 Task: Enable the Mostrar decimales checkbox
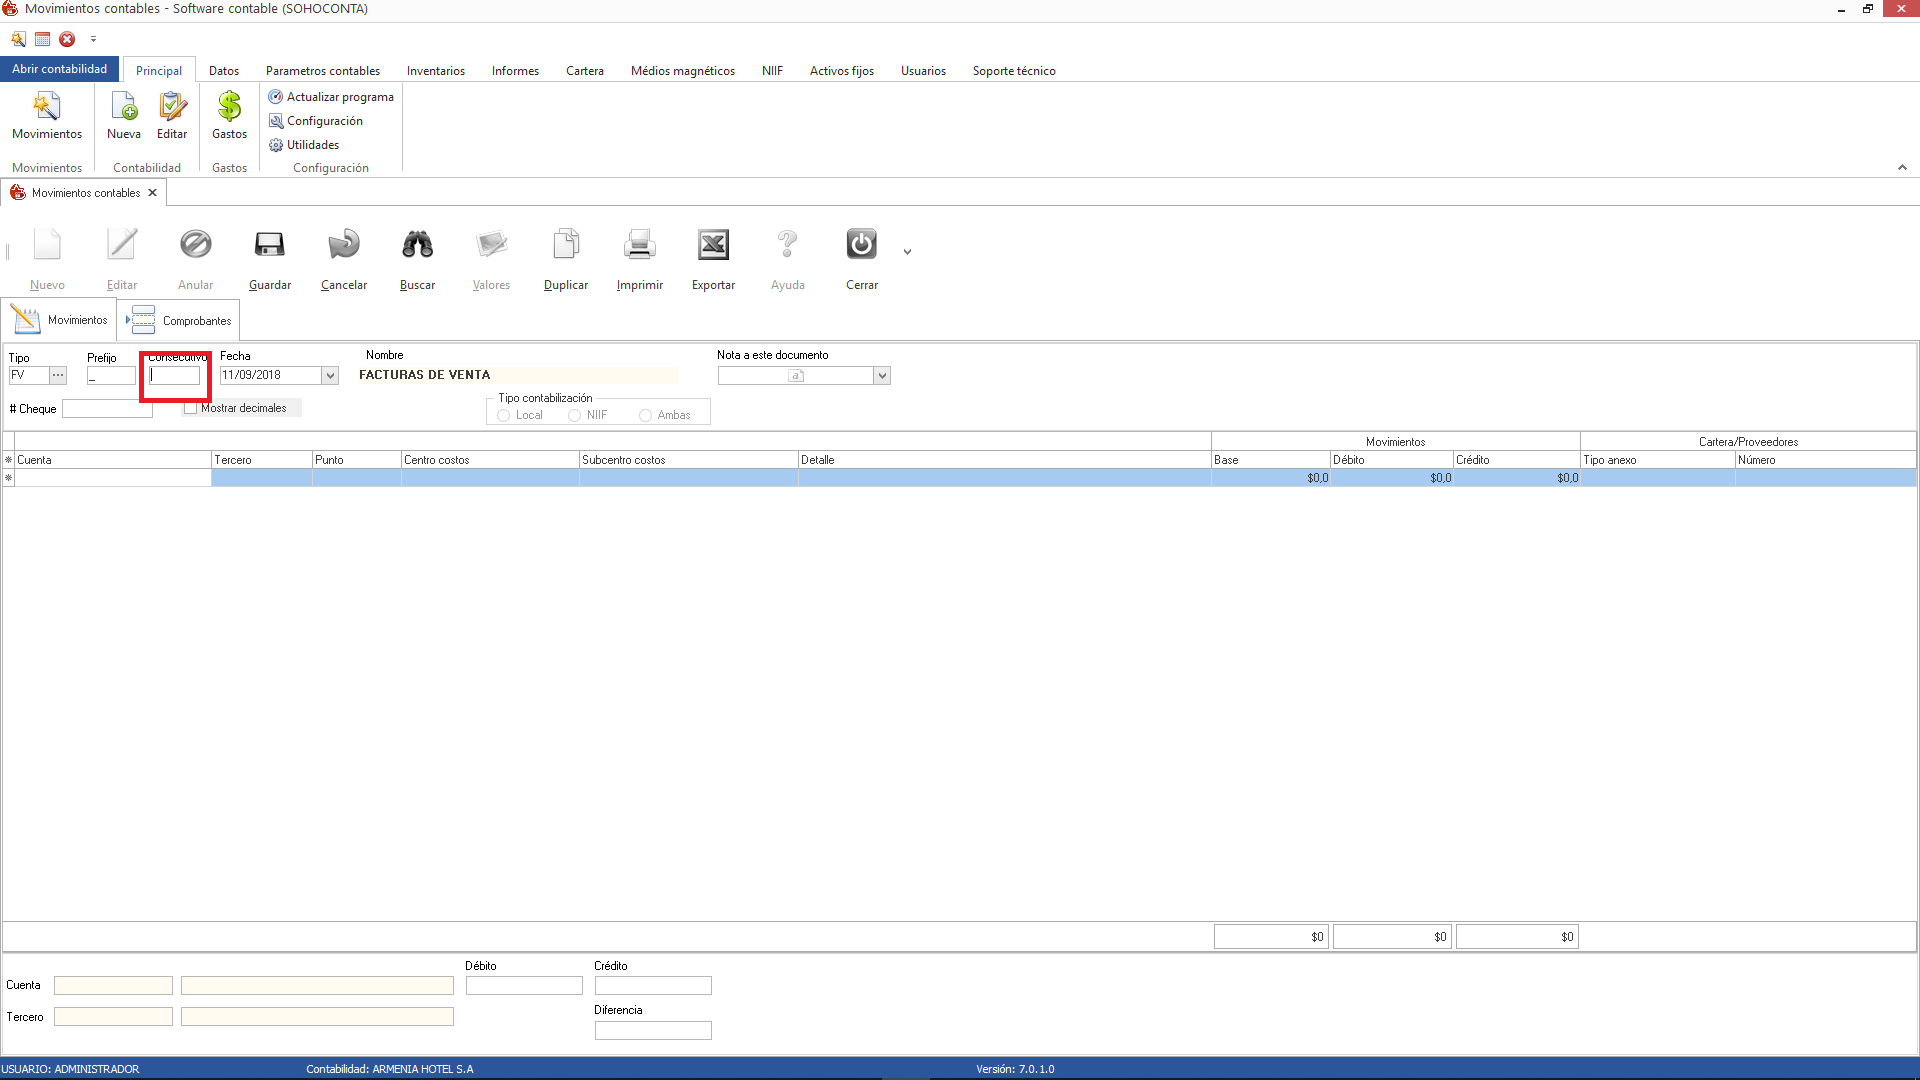190,408
